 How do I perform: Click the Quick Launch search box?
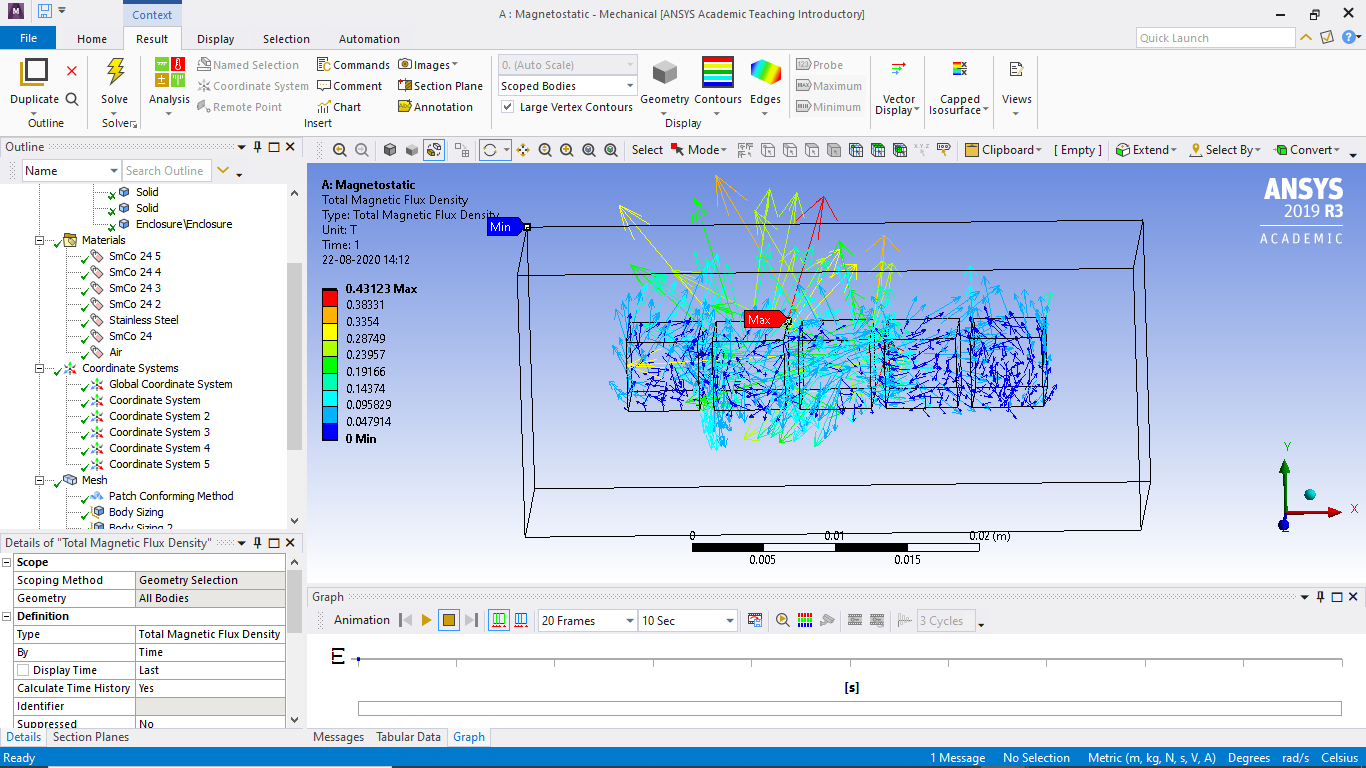[x=1216, y=38]
